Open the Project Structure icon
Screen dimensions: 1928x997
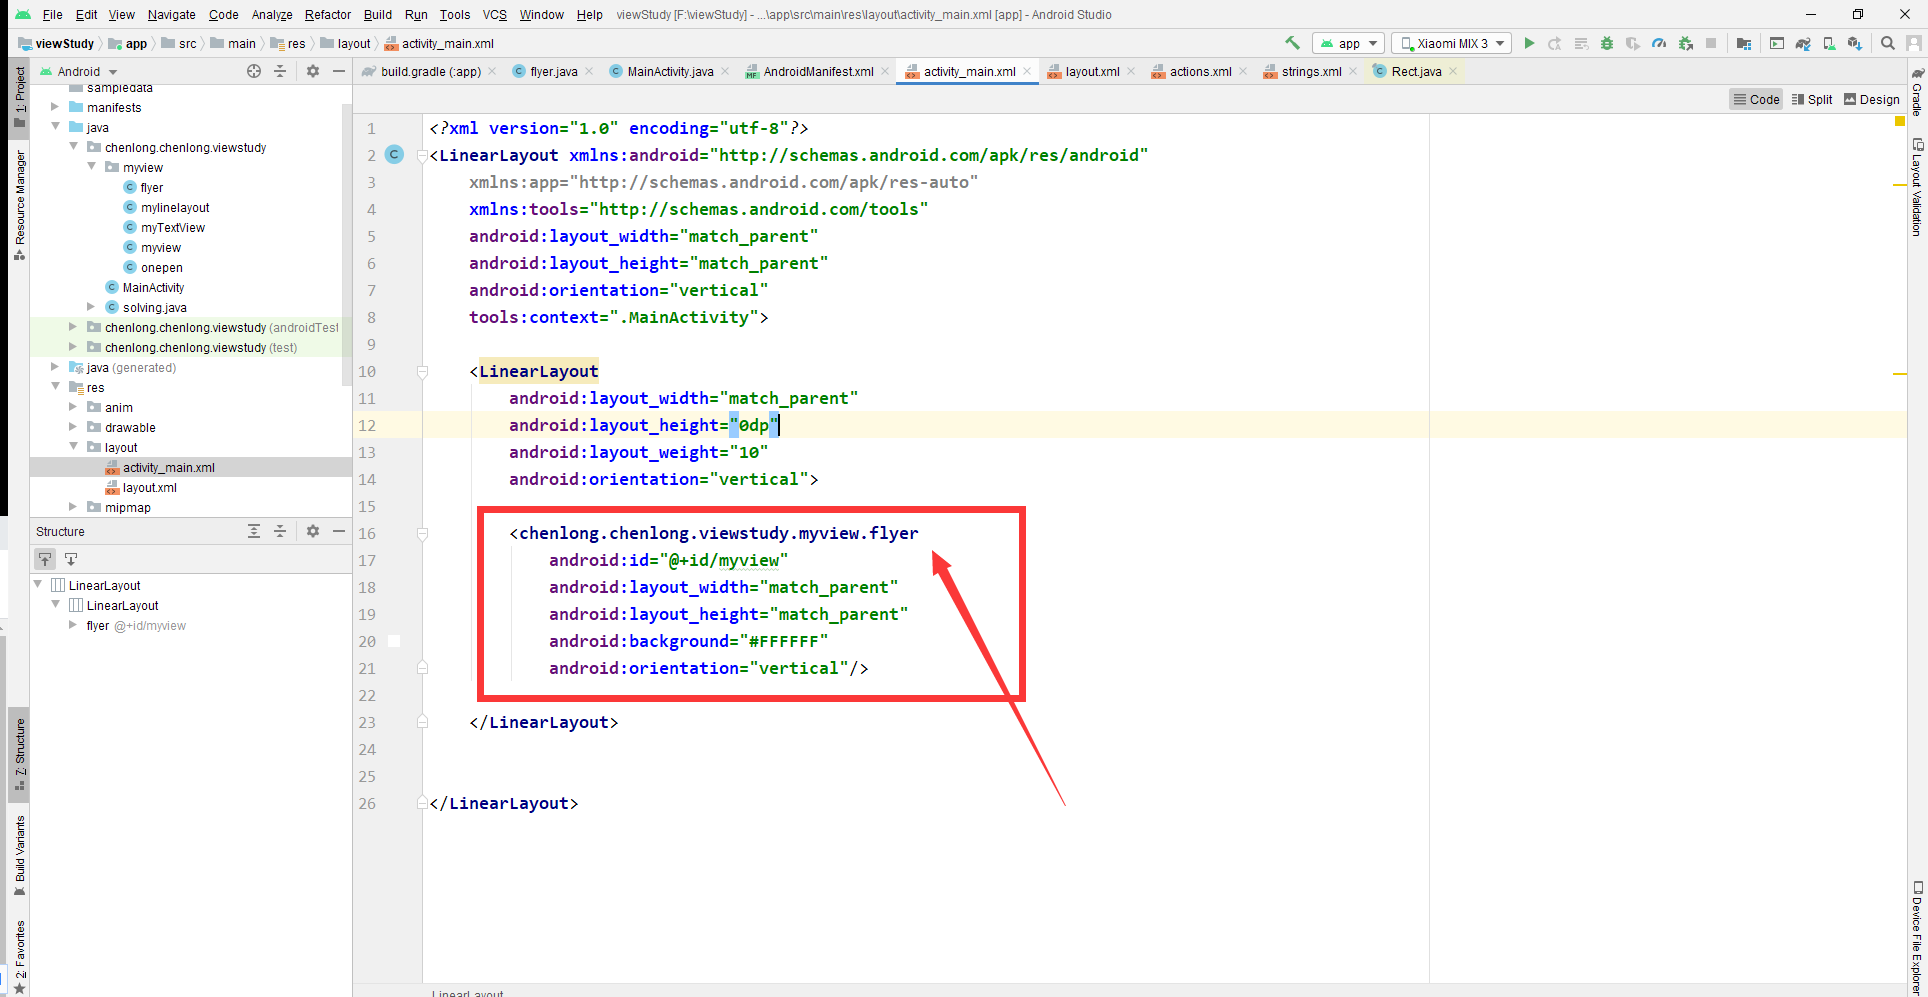click(1744, 43)
